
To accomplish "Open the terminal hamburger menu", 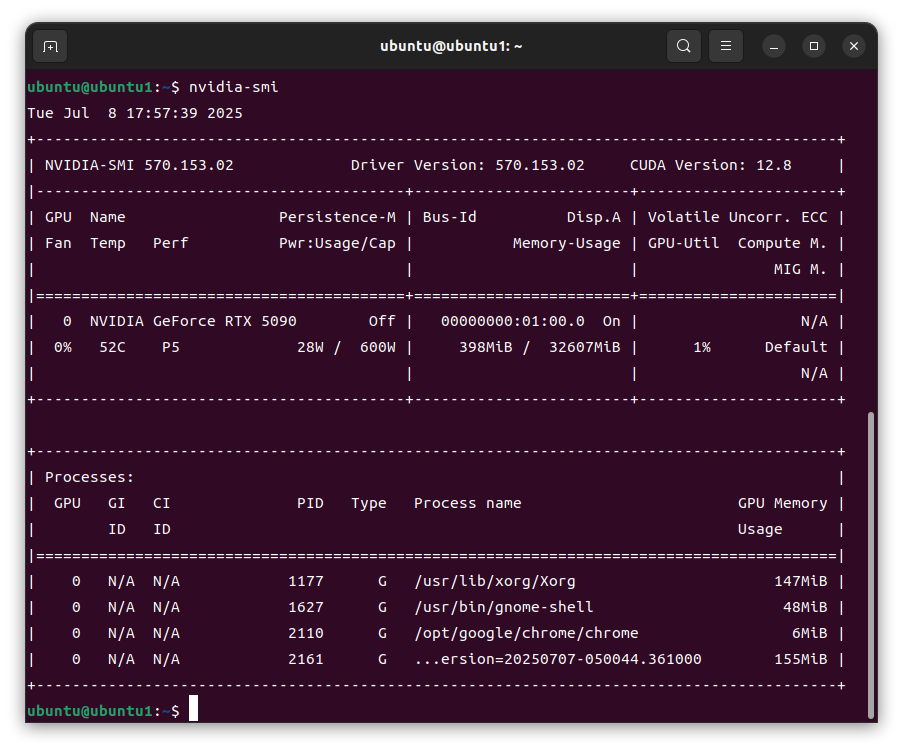I will point(726,46).
